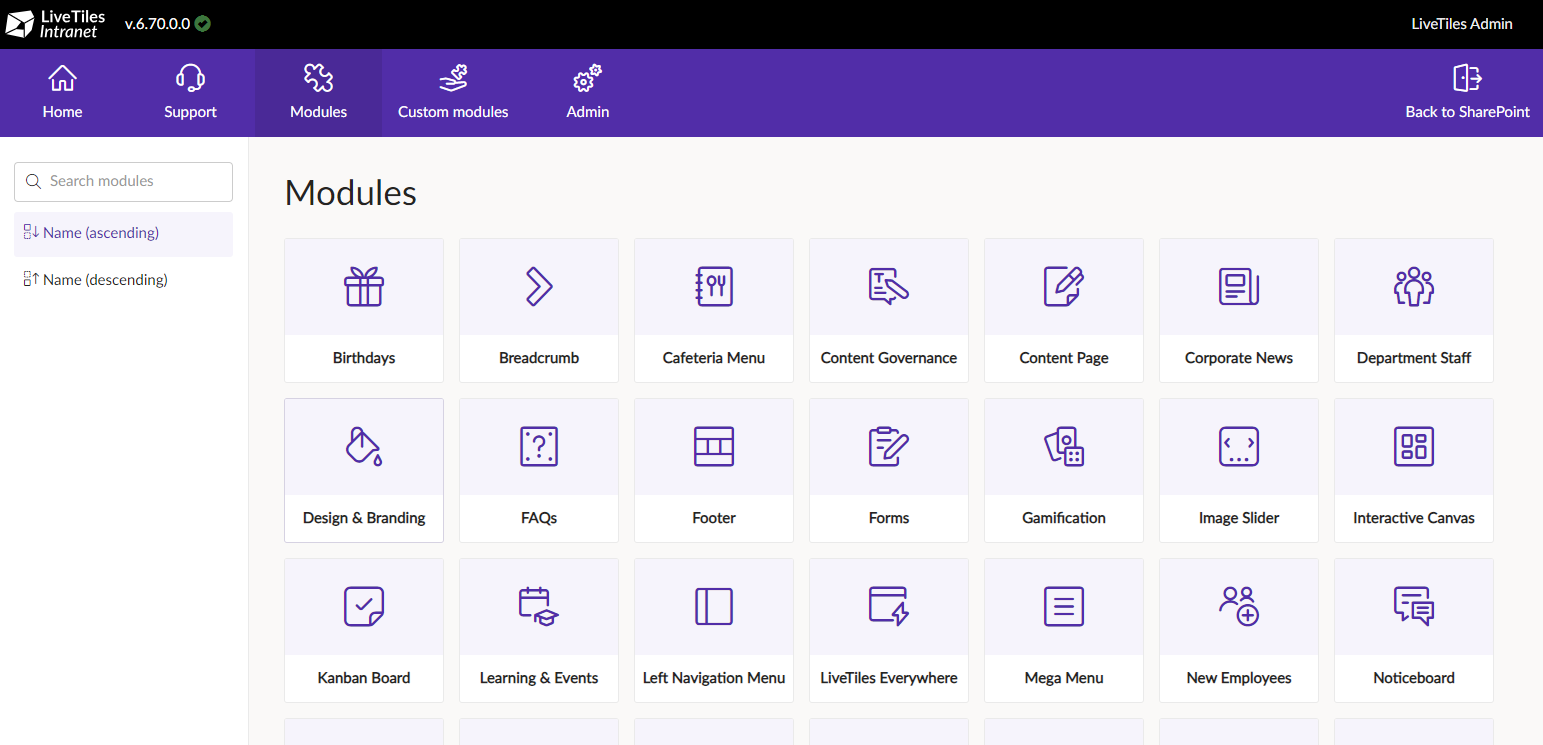This screenshot has width=1543, height=745.
Task: Click the Design & Branding paint bucket icon
Action: (364, 447)
